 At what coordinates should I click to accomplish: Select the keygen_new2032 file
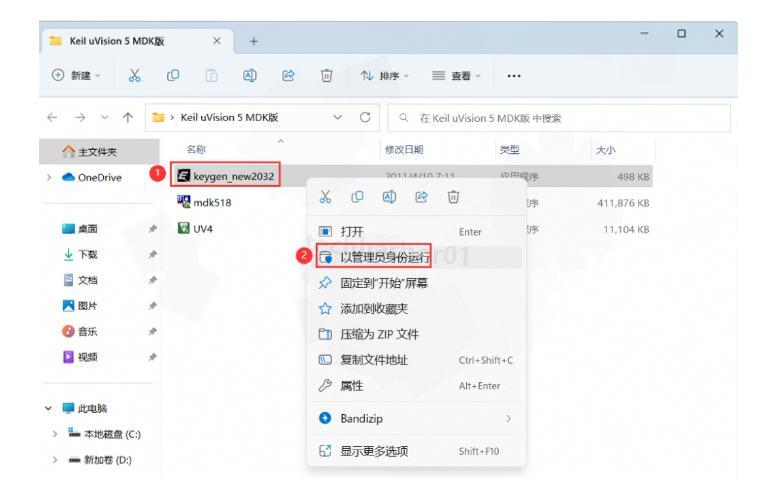pyautogui.click(x=226, y=176)
